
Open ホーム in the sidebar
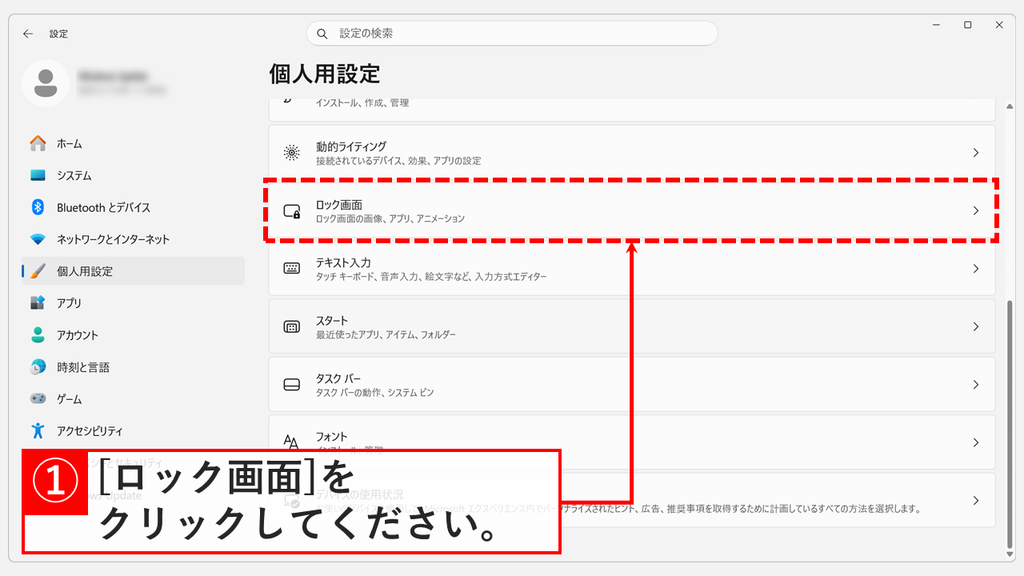click(133, 144)
